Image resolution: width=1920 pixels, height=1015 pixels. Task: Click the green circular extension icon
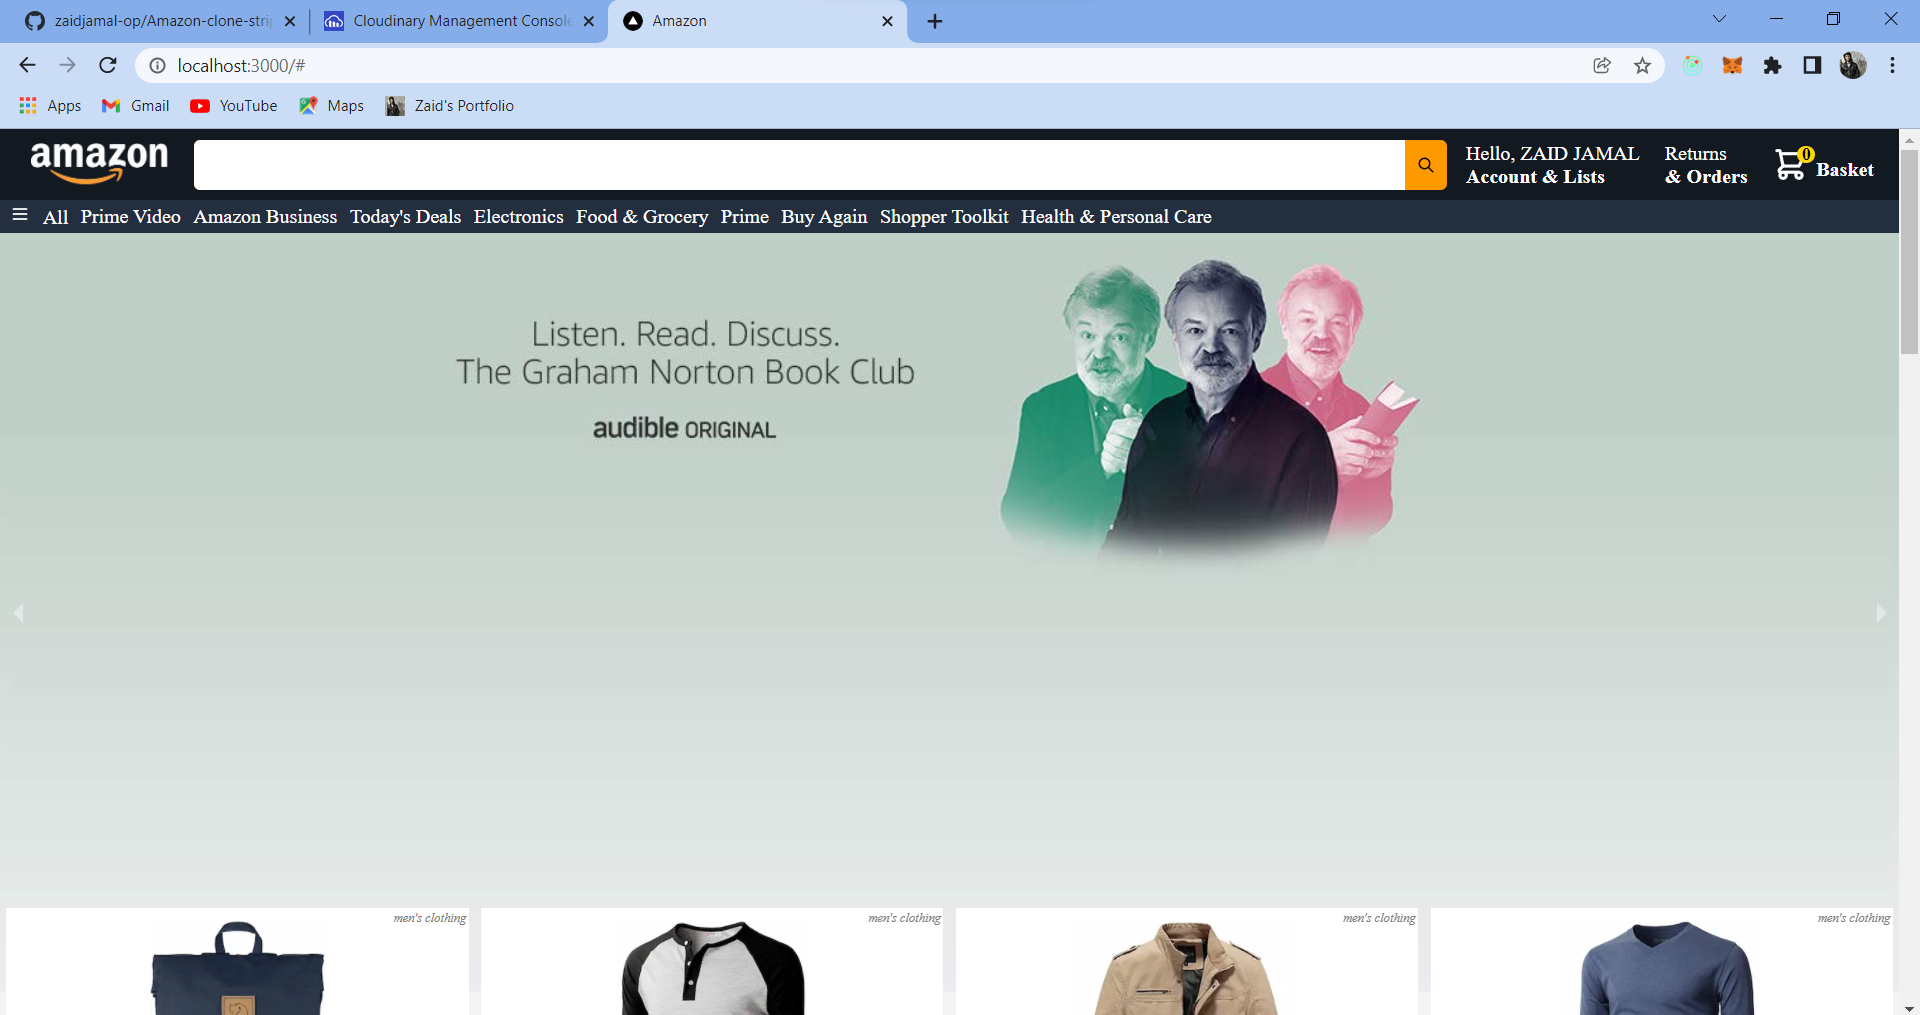tap(1692, 65)
